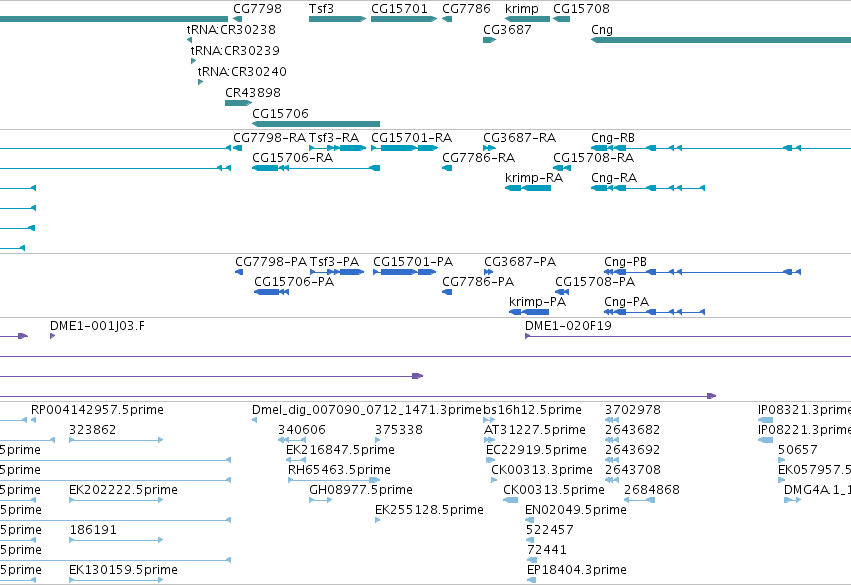The image size is (851, 585).
Task: Select EK130159.5prime EST label
Action: [x=123, y=570]
